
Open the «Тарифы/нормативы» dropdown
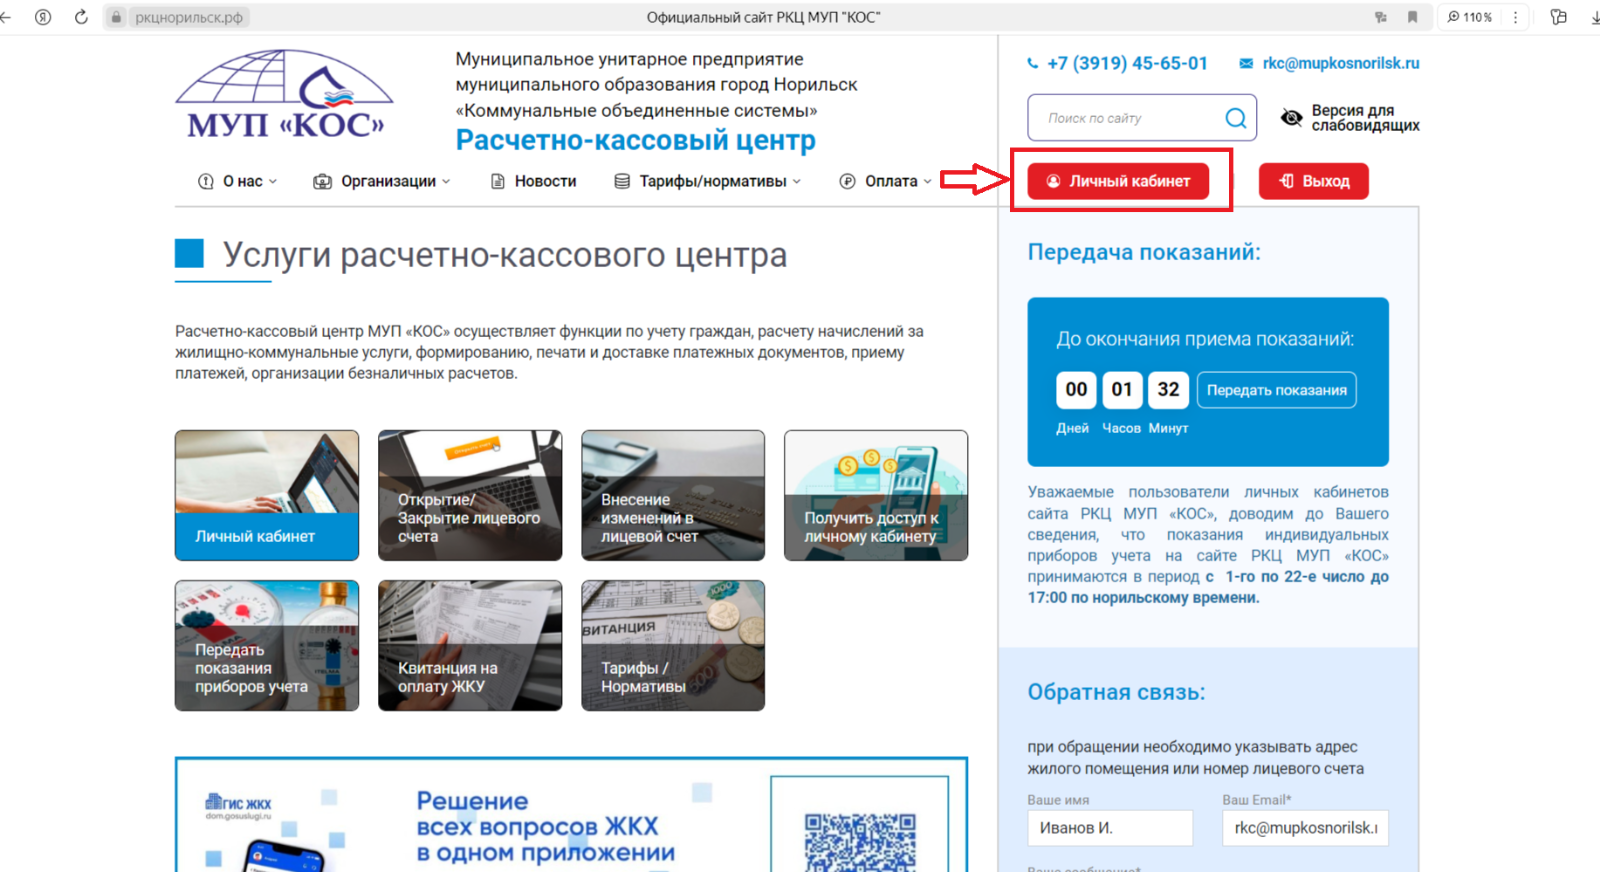[708, 181]
